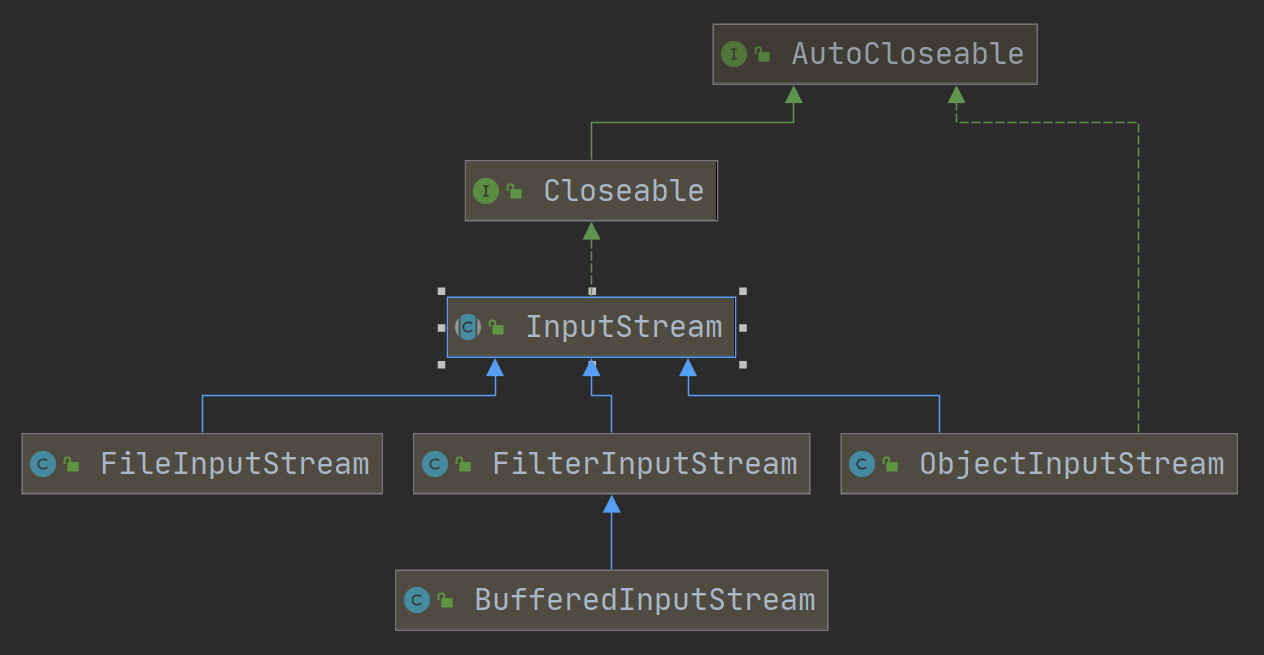Viewport: 1264px width, 655px height.
Task: Click the public lock icon on BufferedInputStream
Action: pos(445,600)
